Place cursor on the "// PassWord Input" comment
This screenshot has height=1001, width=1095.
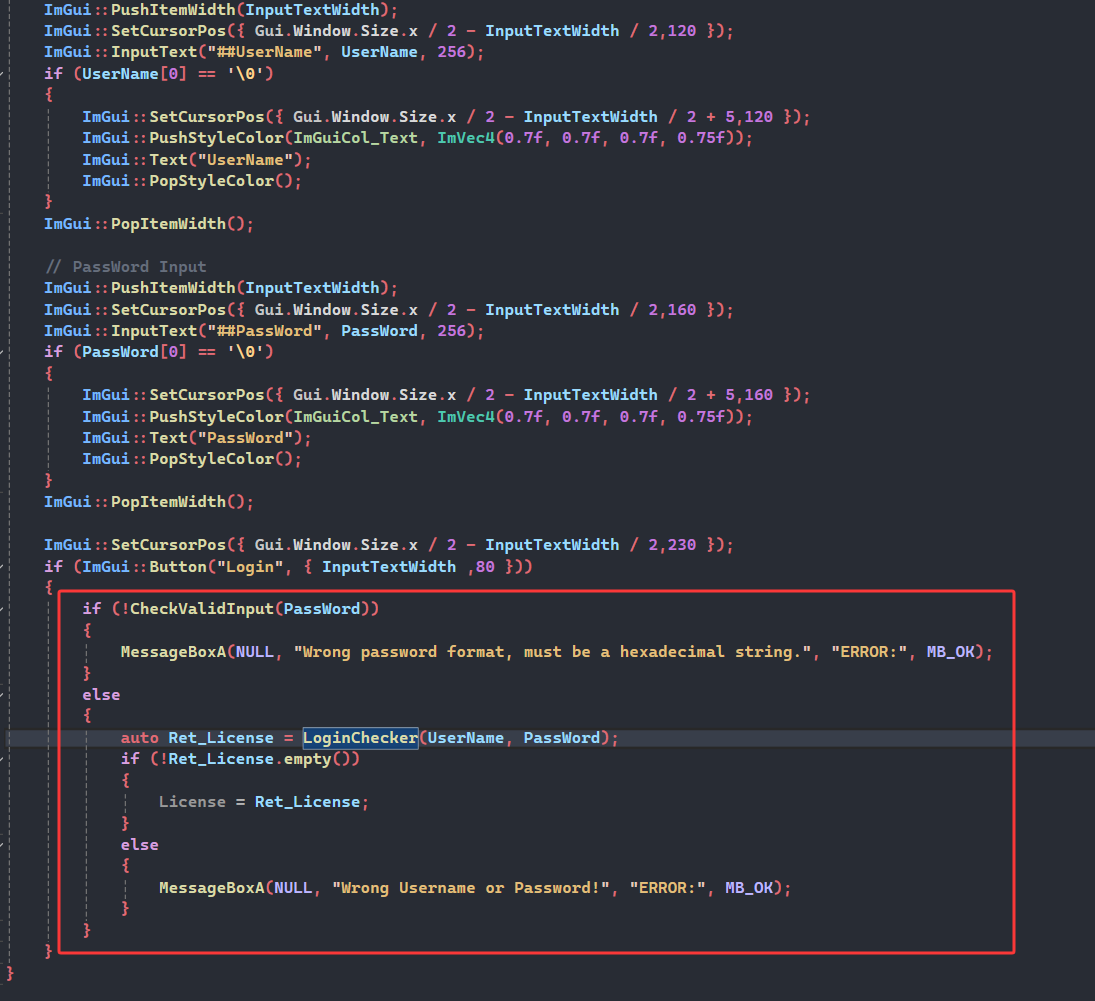pos(126,267)
